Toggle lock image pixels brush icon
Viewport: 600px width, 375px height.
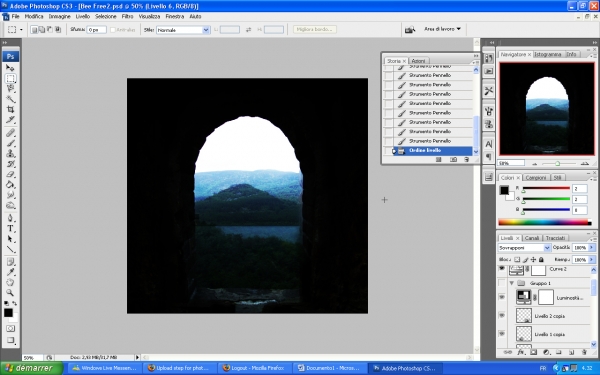point(525,259)
